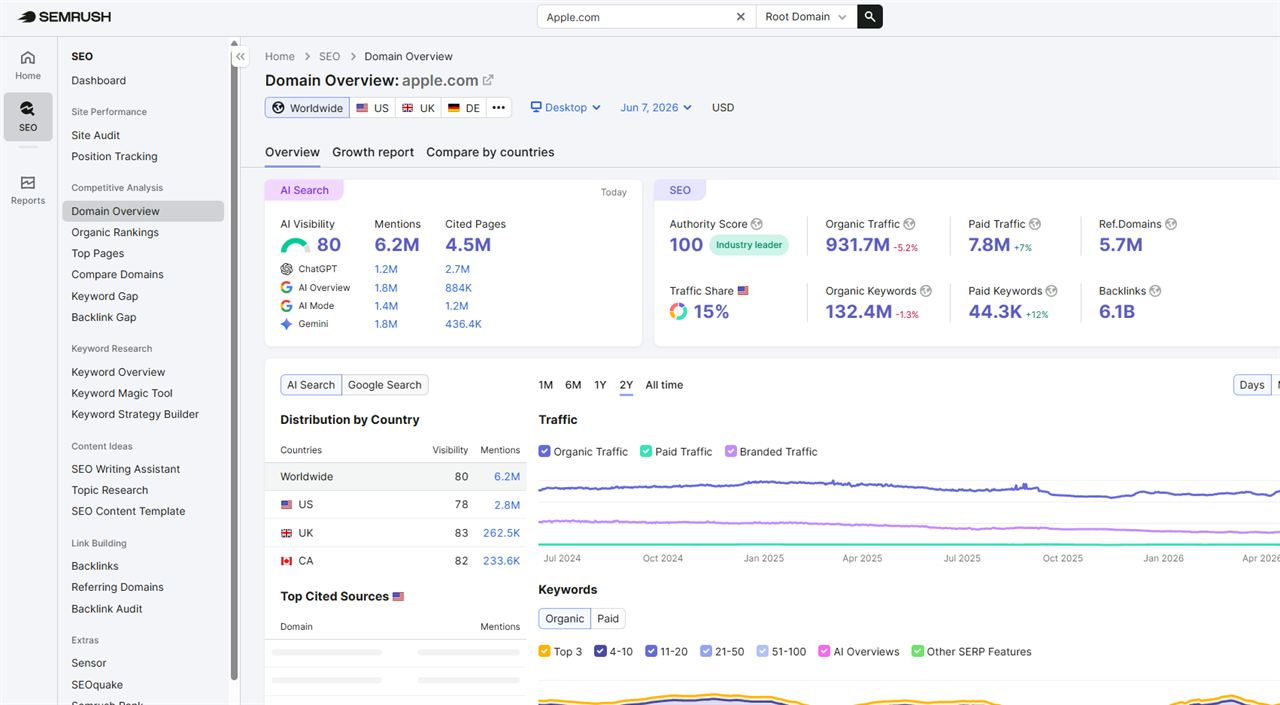Set chart range to 1Y

tap(600, 385)
